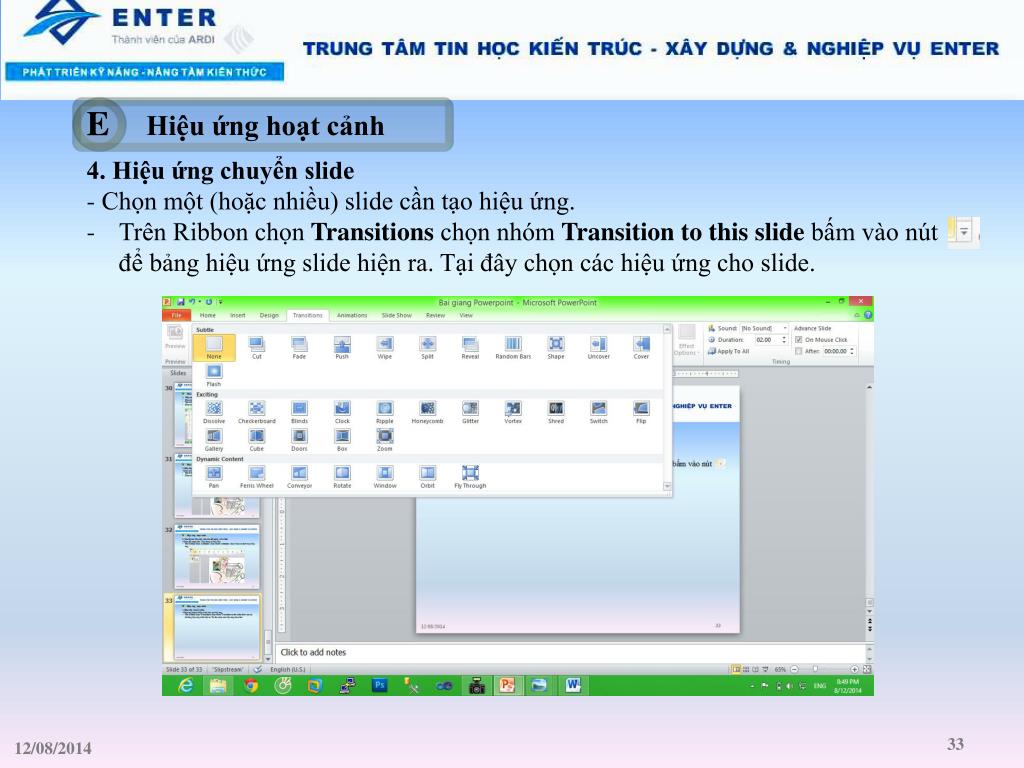This screenshot has width=1024, height=768.
Task: Apply the Dissolve transition
Action: 214,412
